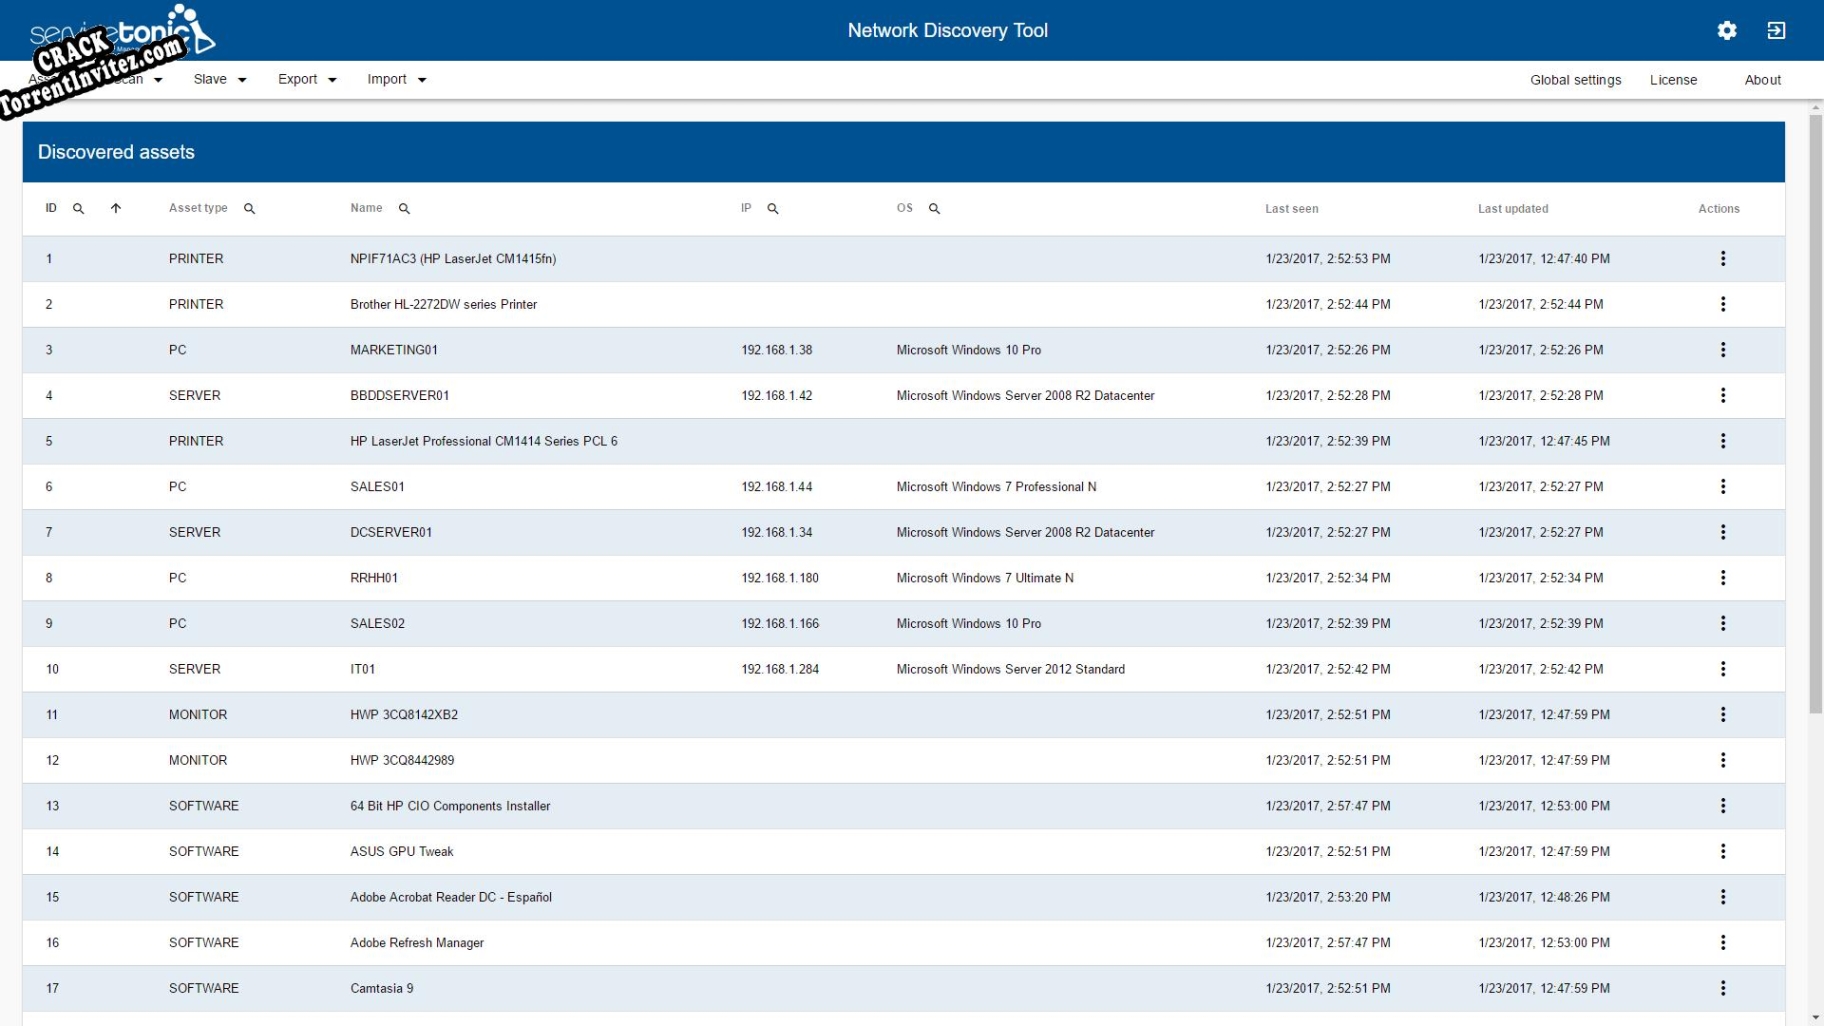Screen dimensions: 1824x1026
Task: Open actions menu for SALES01
Action: click(x=1723, y=487)
